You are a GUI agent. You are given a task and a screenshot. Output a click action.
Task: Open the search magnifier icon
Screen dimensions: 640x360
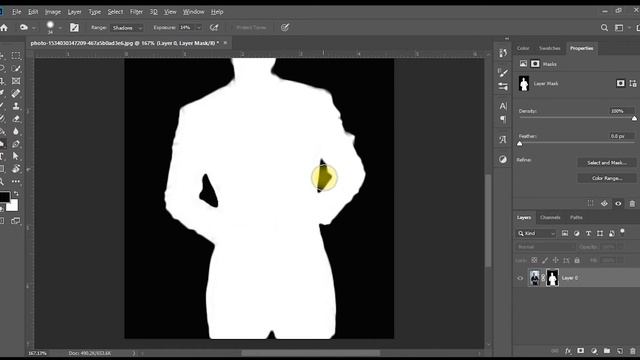coord(604,28)
